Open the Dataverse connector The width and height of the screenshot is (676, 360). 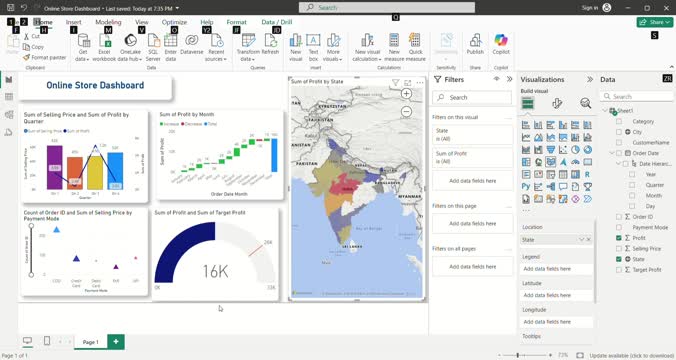click(191, 44)
